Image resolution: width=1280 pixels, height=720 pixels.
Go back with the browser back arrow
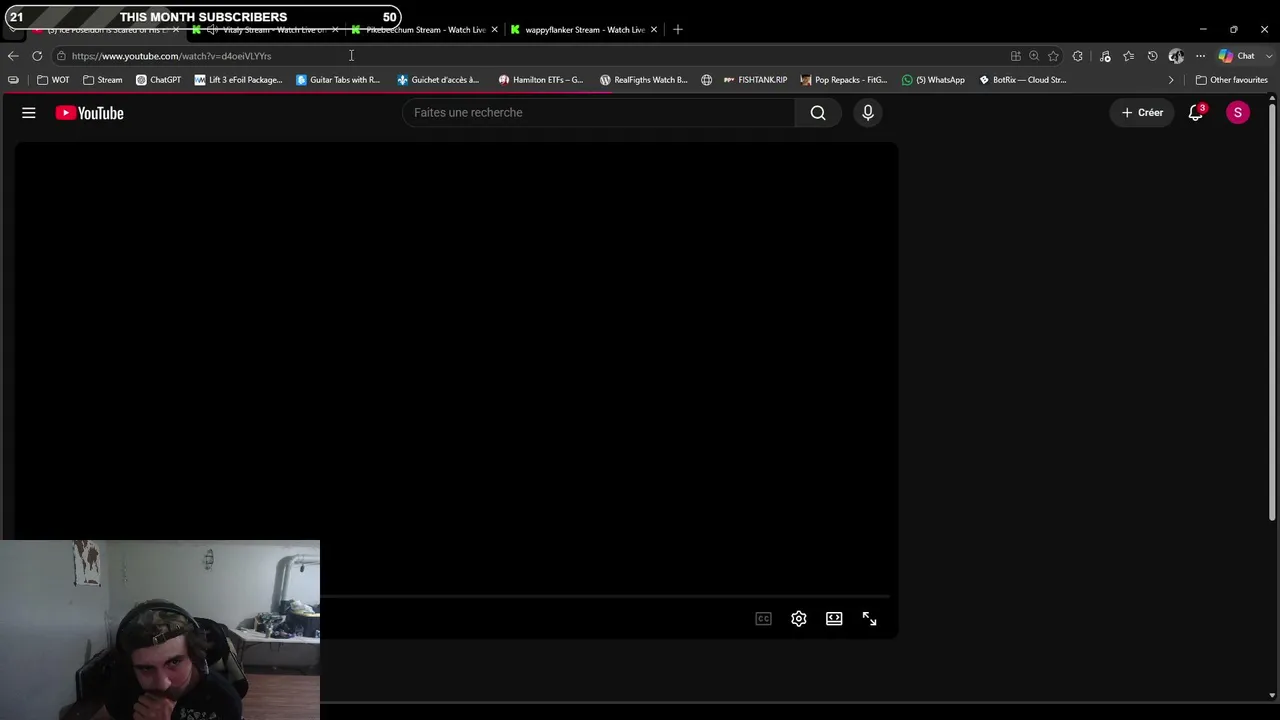pos(13,56)
